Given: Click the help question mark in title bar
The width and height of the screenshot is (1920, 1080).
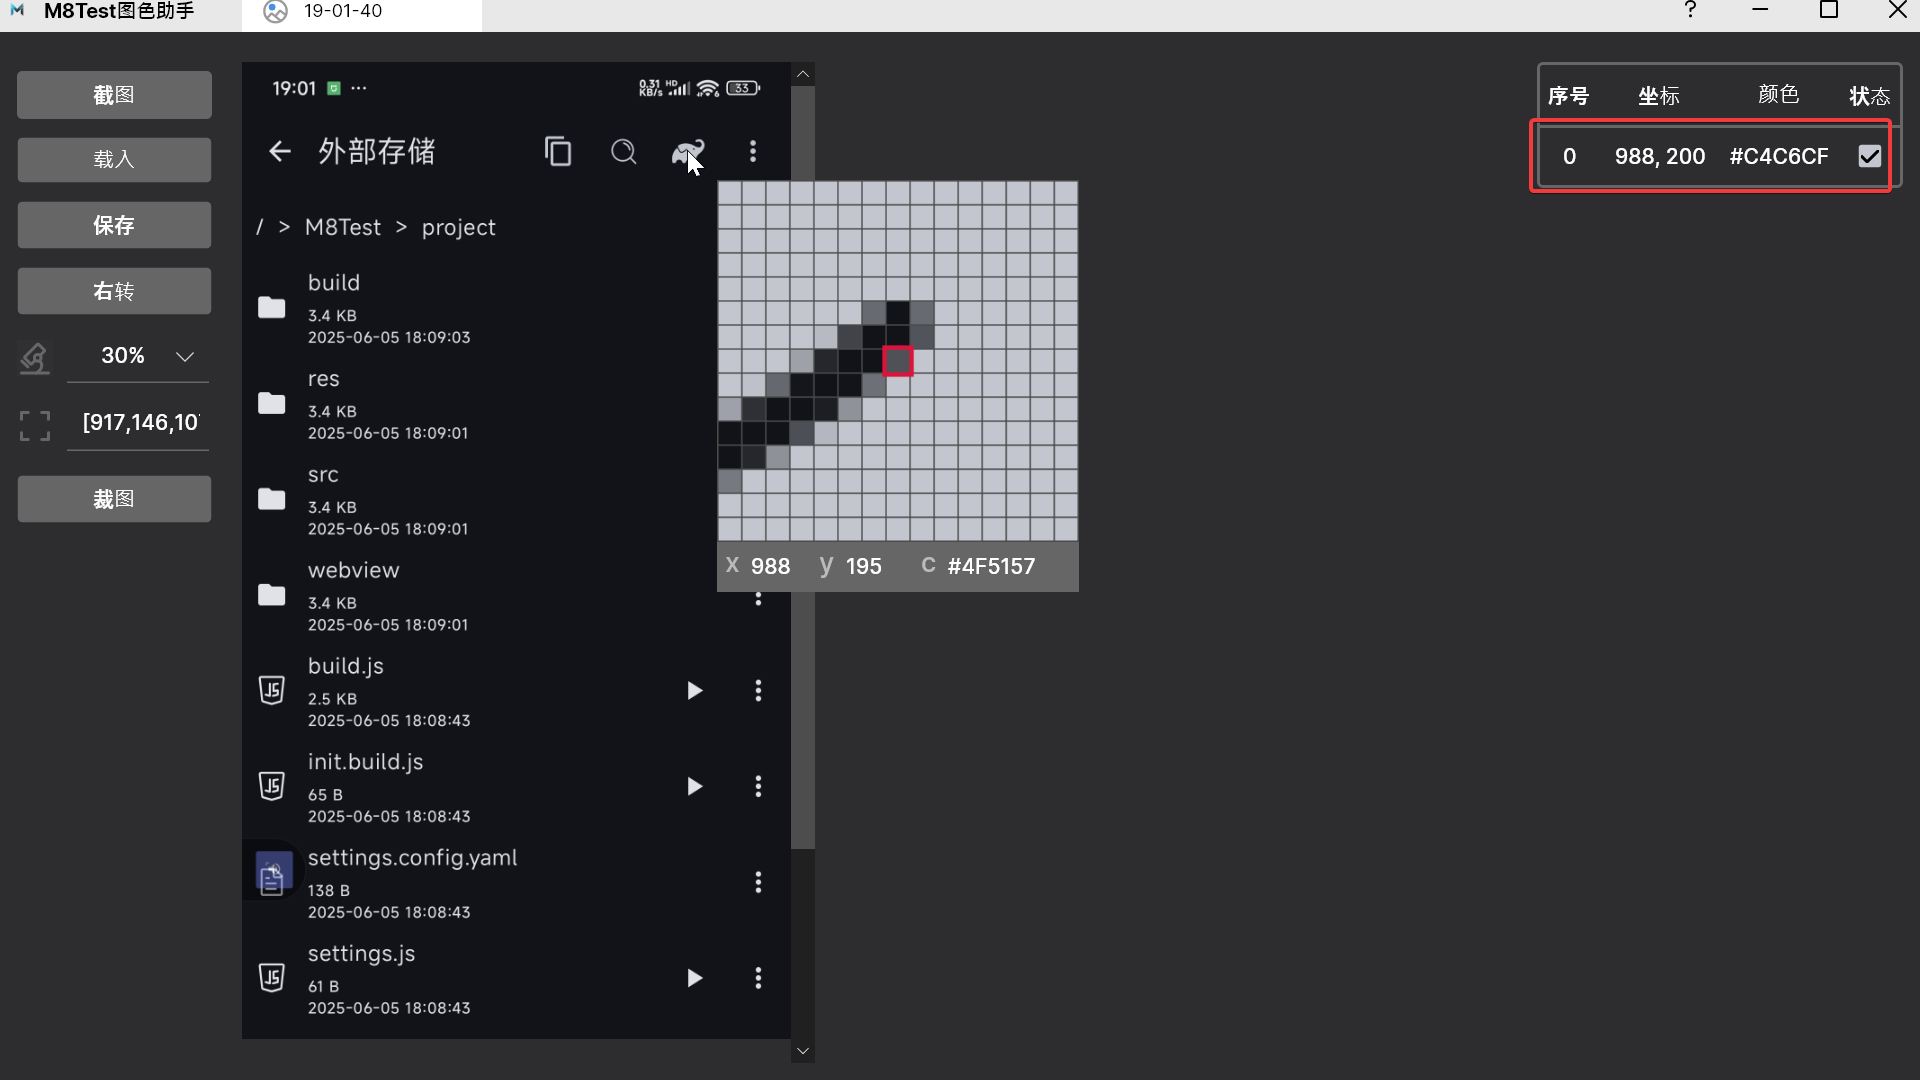Looking at the screenshot, I should [1690, 11].
